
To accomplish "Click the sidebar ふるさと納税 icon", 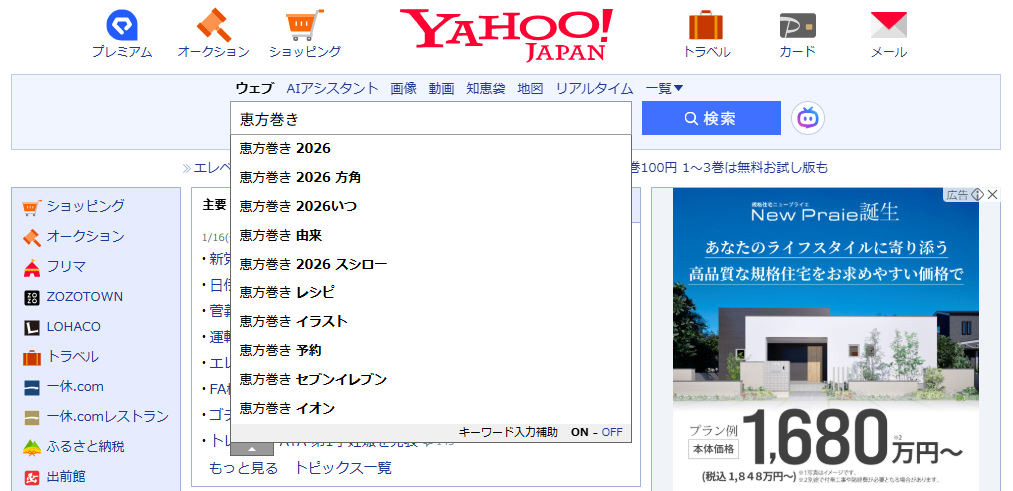I will [32, 447].
